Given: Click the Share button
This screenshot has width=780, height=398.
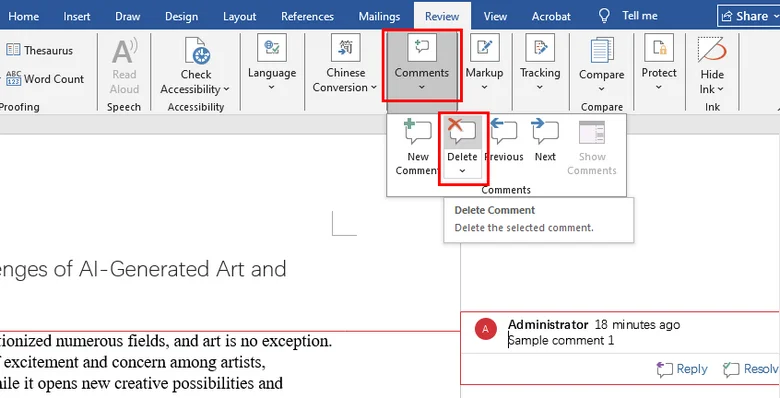Looking at the screenshot, I should click(748, 16).
